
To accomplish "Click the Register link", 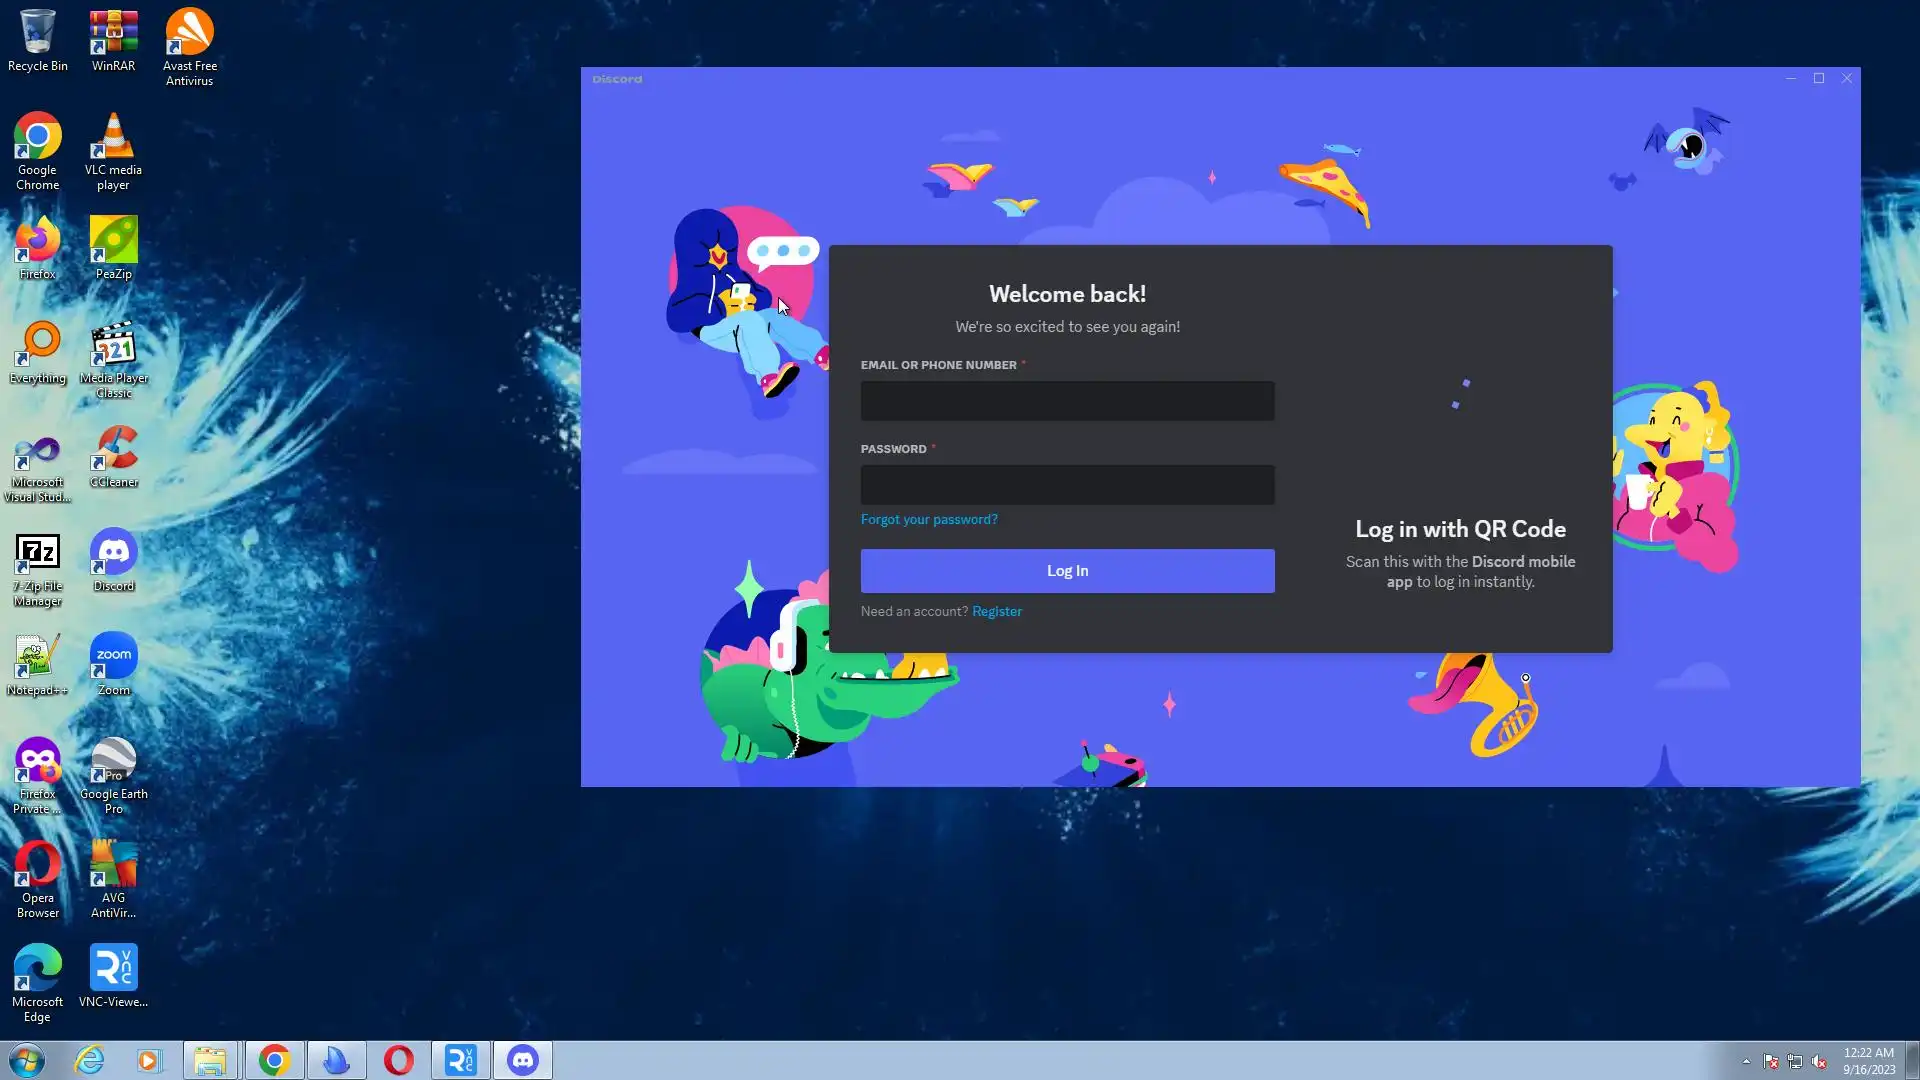I will [996, 611].
